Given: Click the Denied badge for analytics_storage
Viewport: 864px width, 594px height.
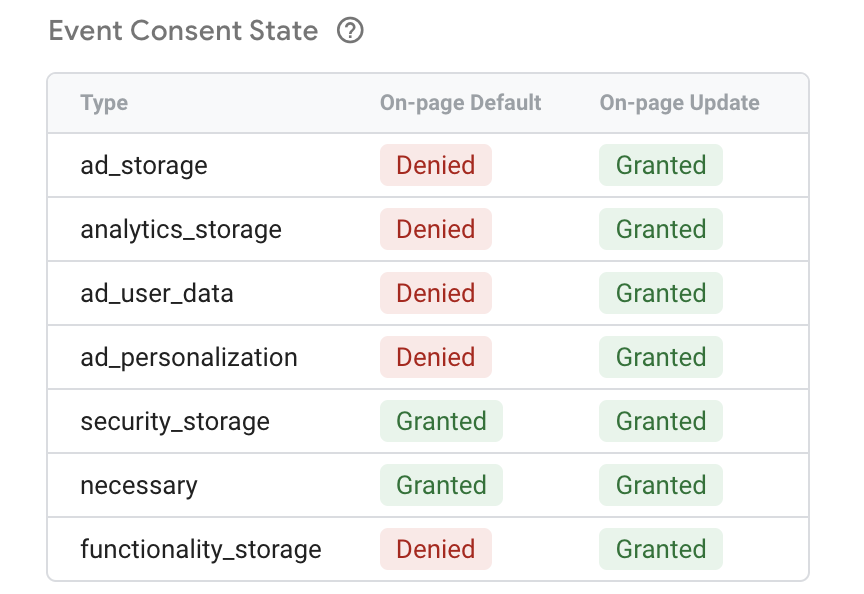Looking at the screenshot, I should (x=435, y=229).
